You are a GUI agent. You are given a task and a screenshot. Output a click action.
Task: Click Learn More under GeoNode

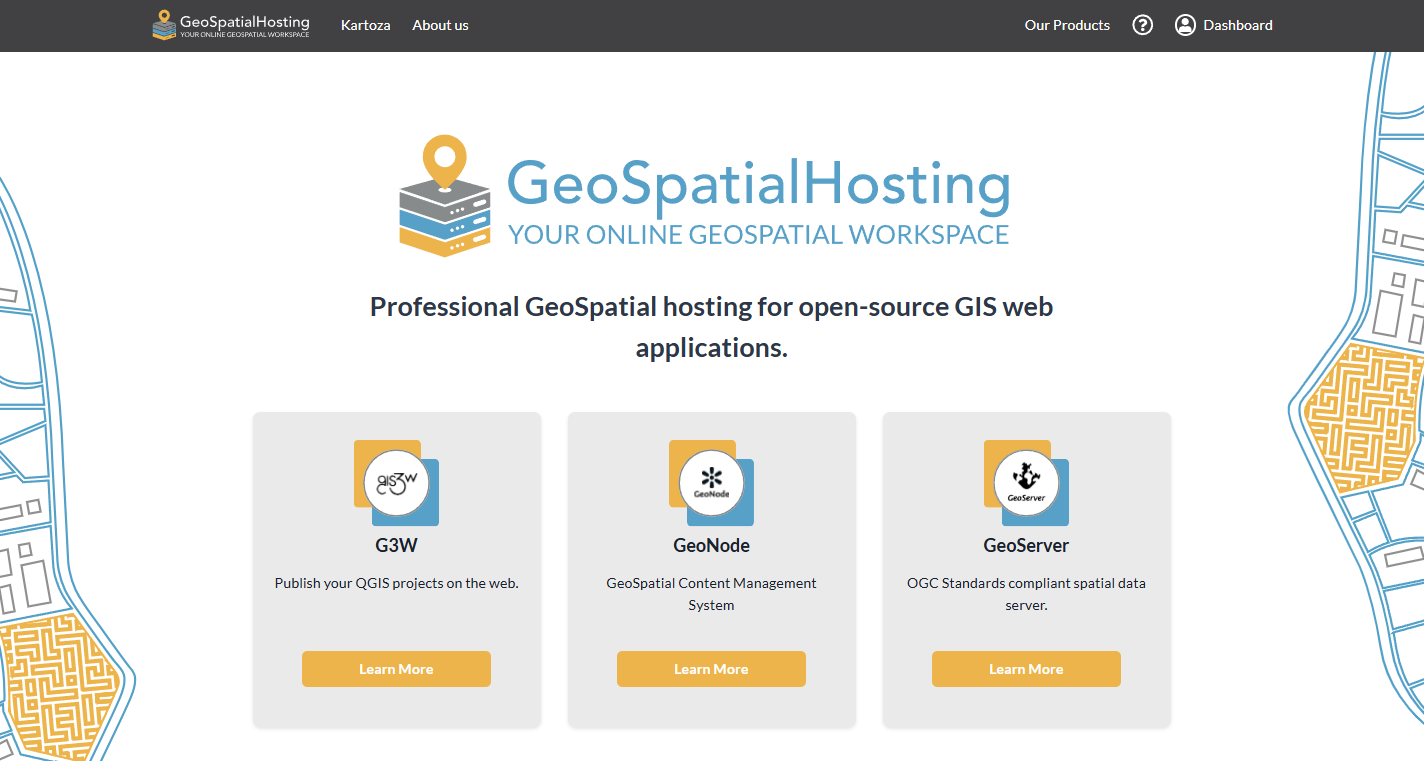[x=711, y=669]
